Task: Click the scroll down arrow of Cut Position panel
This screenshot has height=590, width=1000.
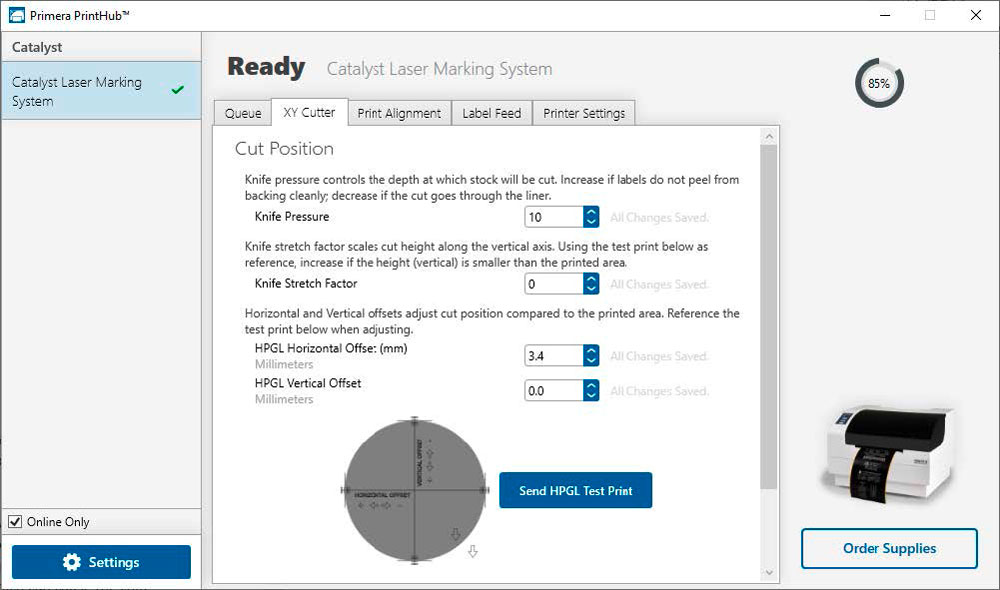Action: (769, 573)
